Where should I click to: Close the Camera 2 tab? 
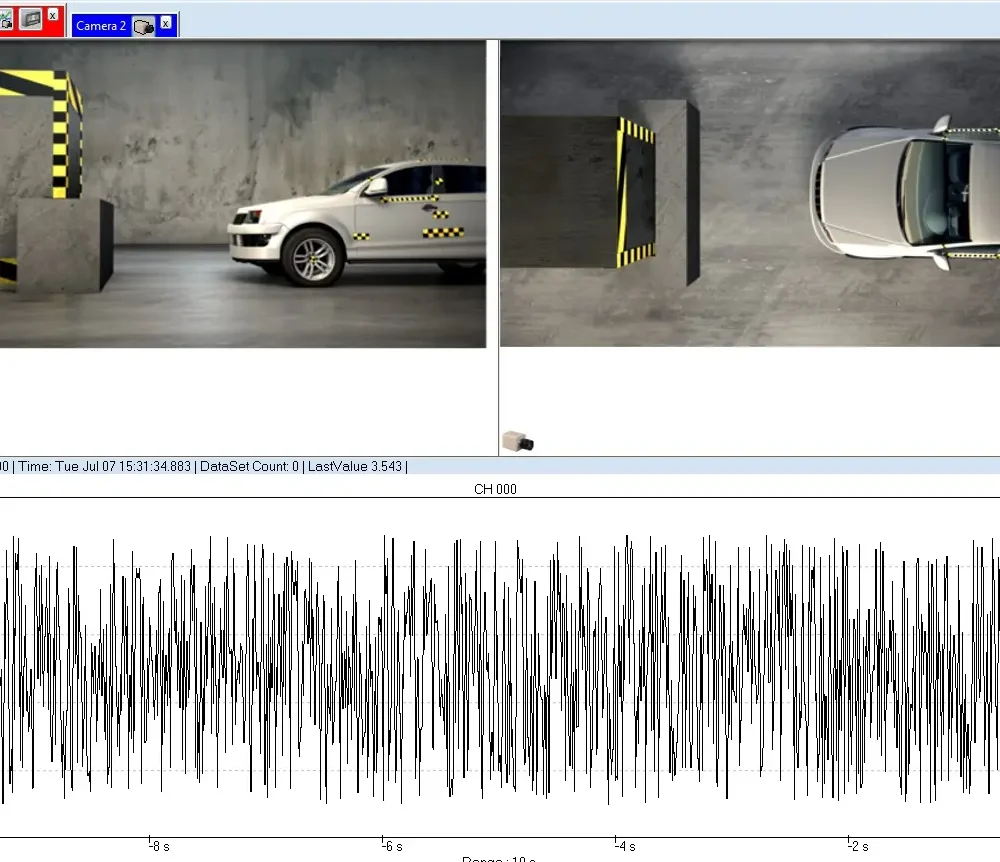[166, 23]
